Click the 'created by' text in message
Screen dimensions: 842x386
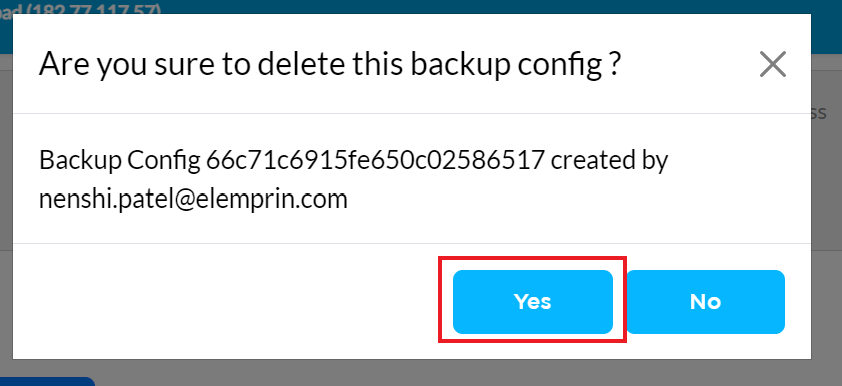pyautogui.click(x=609, y=160)
